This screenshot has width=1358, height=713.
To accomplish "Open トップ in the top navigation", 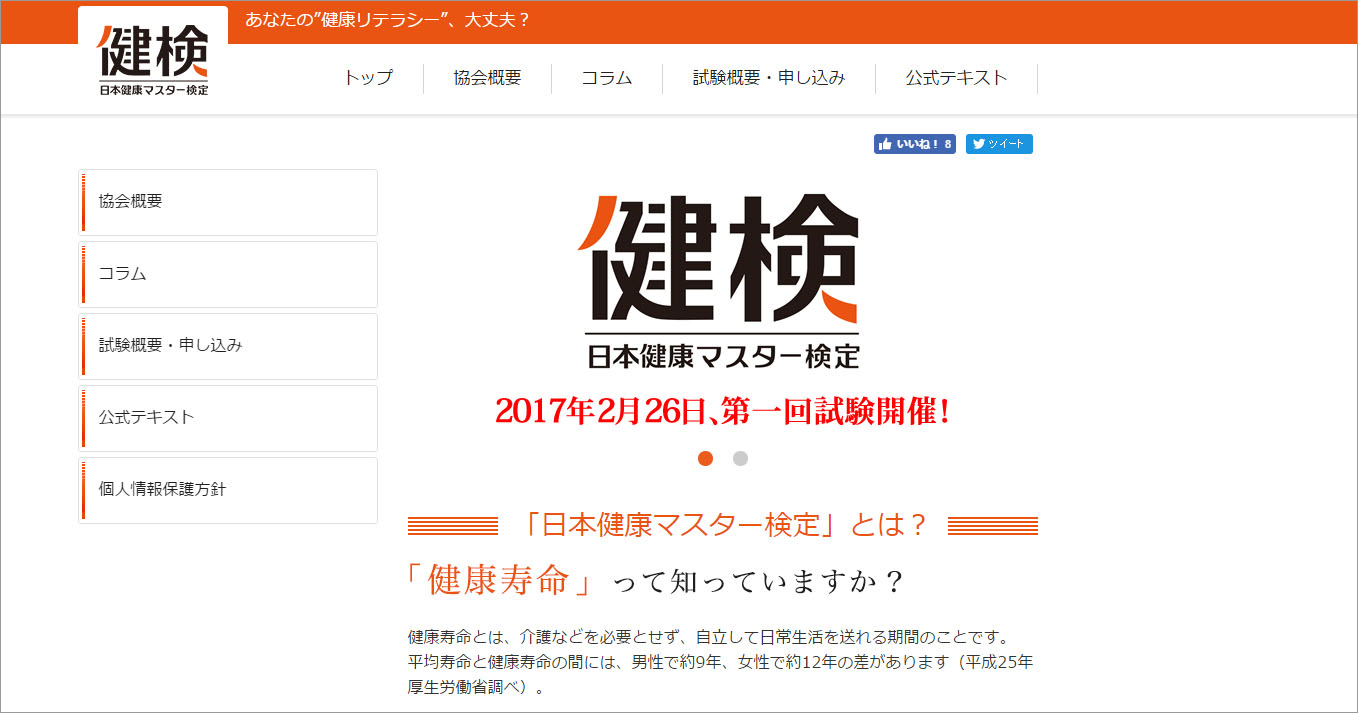I will point(368,78).
